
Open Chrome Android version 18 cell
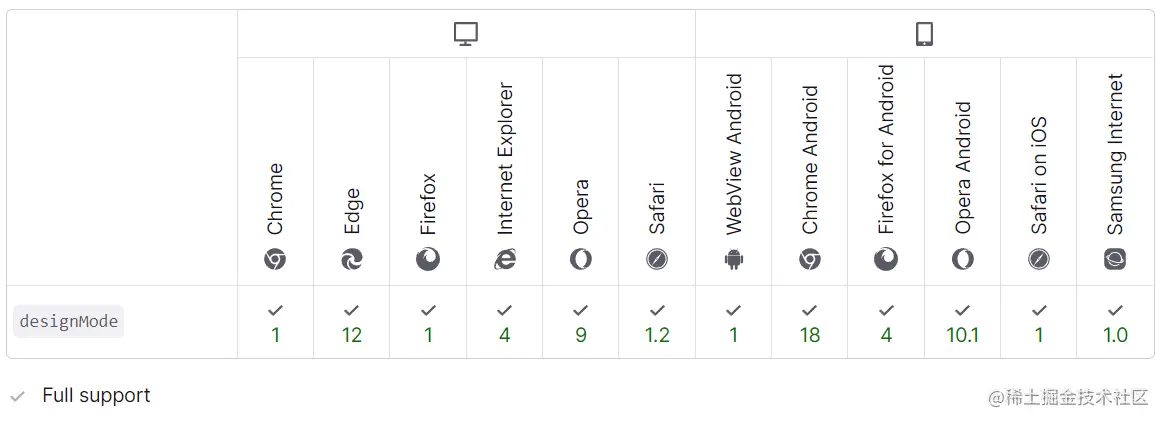tap(810, 323)
